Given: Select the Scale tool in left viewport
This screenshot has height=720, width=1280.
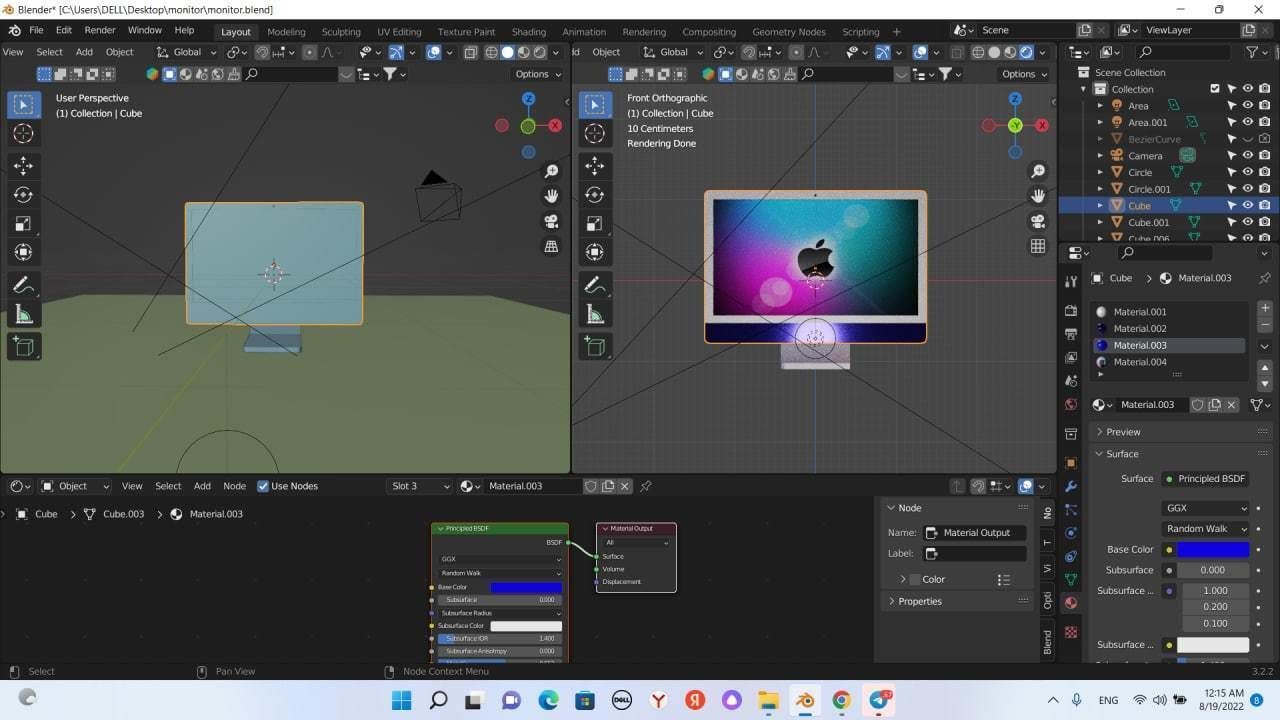Looking at the screenshot, I should [x=24, y=223].
